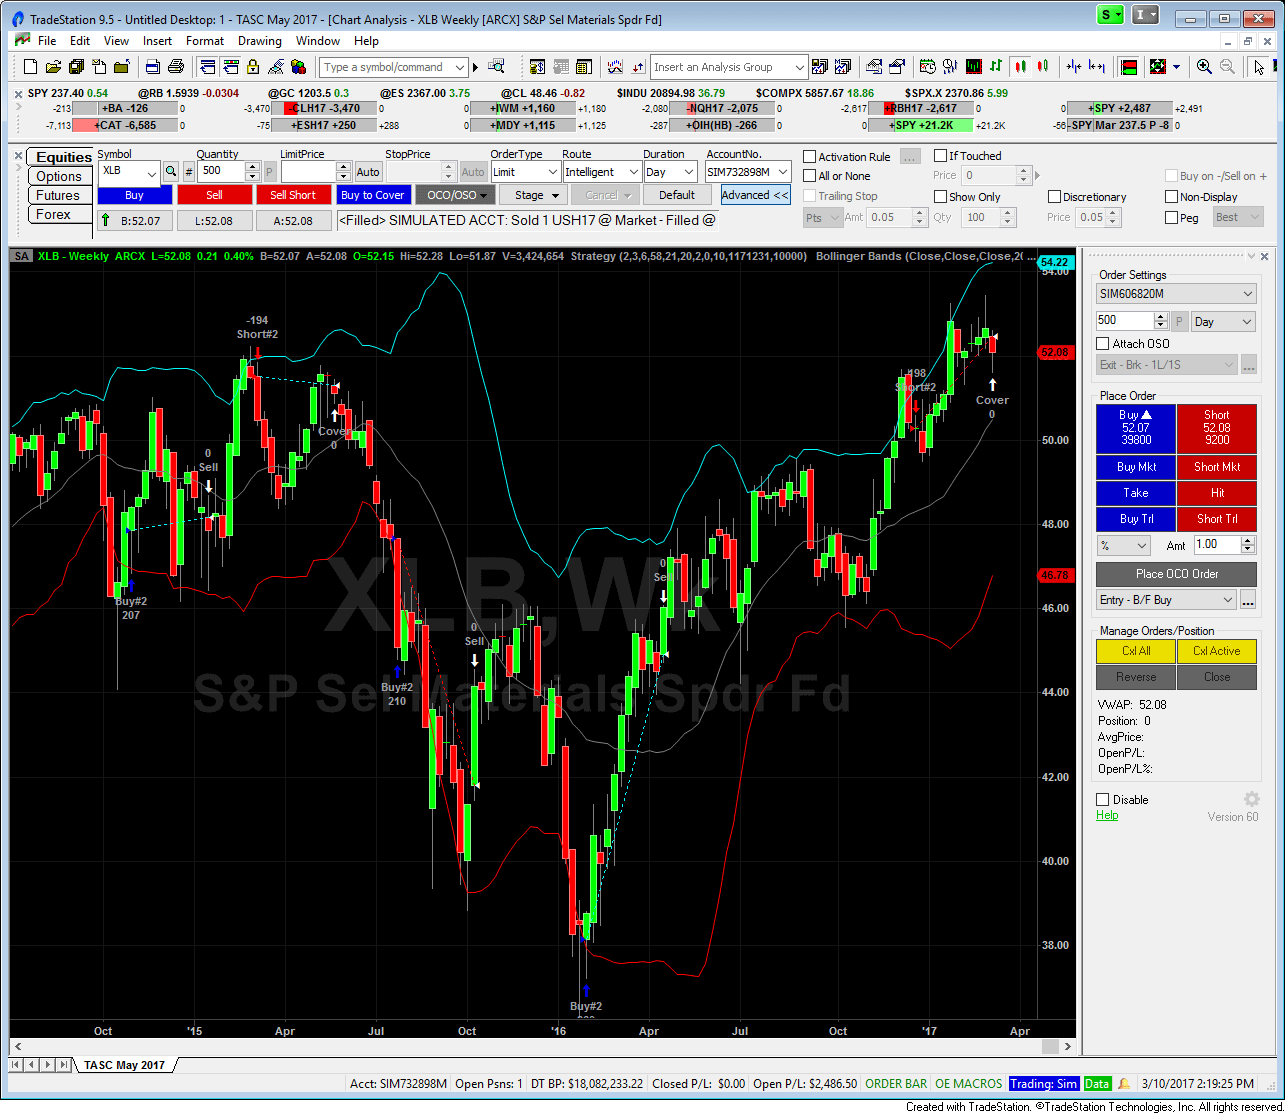Screen dimensions: 1285x1113
Task: Click the Print preview toolbar icon
Action: 153,67
